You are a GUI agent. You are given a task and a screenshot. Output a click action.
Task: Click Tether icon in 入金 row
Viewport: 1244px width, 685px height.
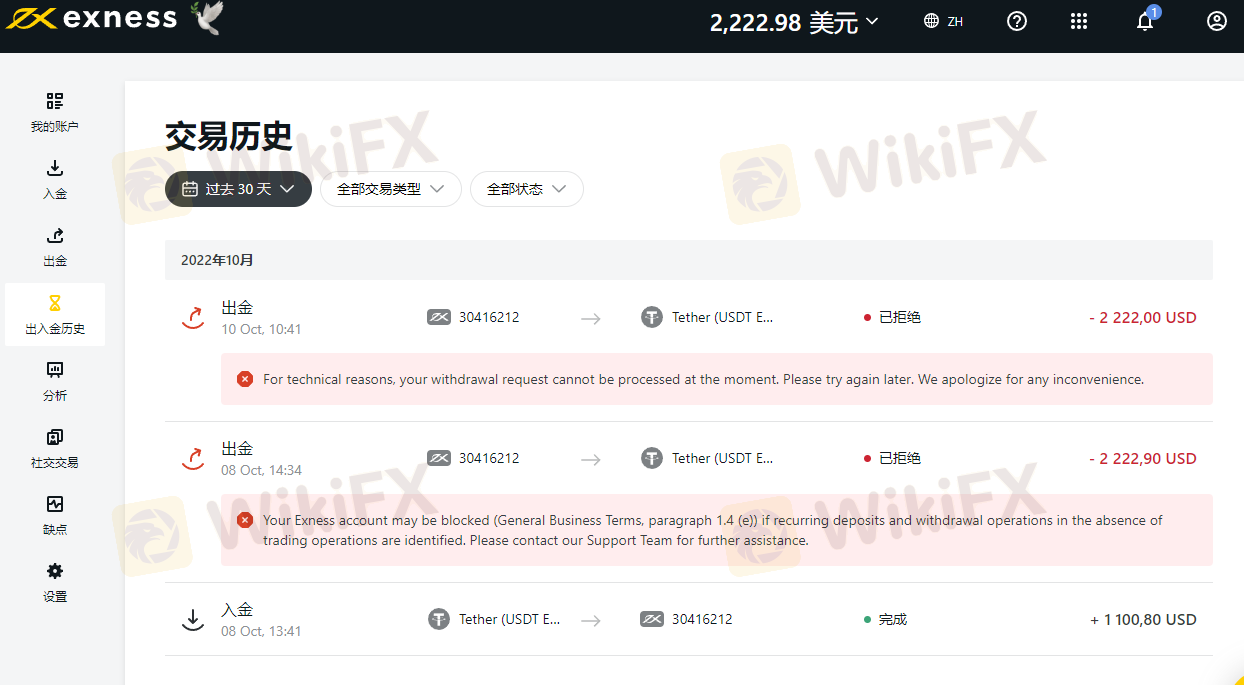click(x=439, y=620)
